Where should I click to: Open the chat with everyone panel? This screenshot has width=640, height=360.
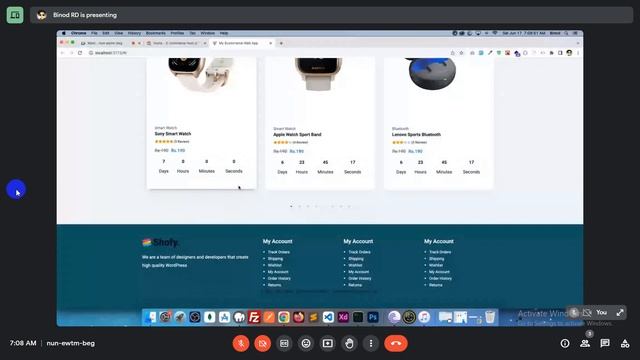pos(605,343)
